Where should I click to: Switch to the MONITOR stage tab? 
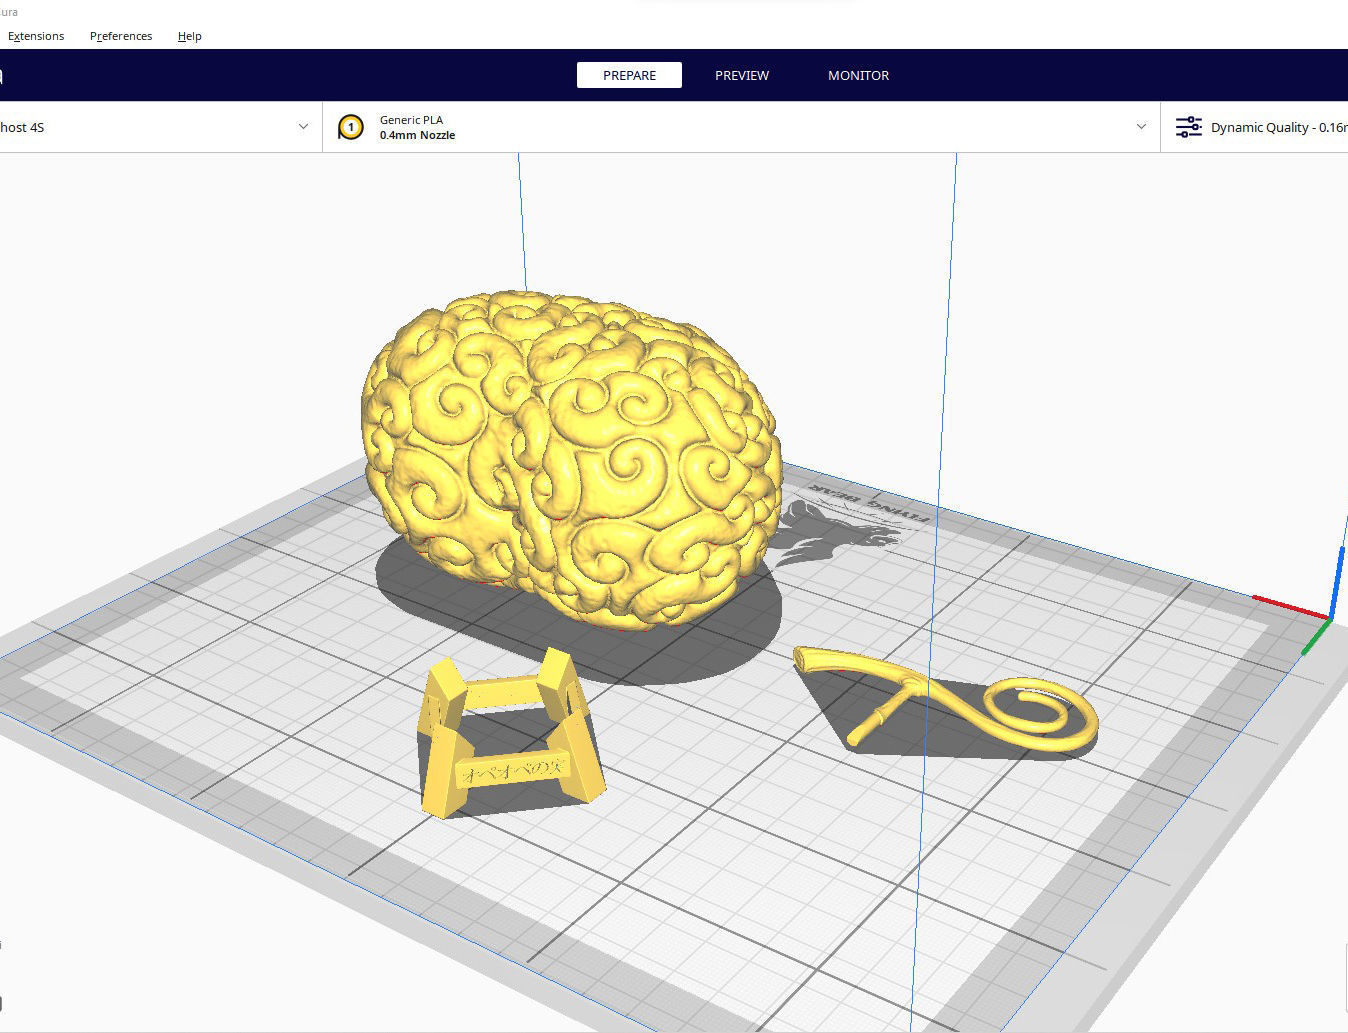[858, 75]
